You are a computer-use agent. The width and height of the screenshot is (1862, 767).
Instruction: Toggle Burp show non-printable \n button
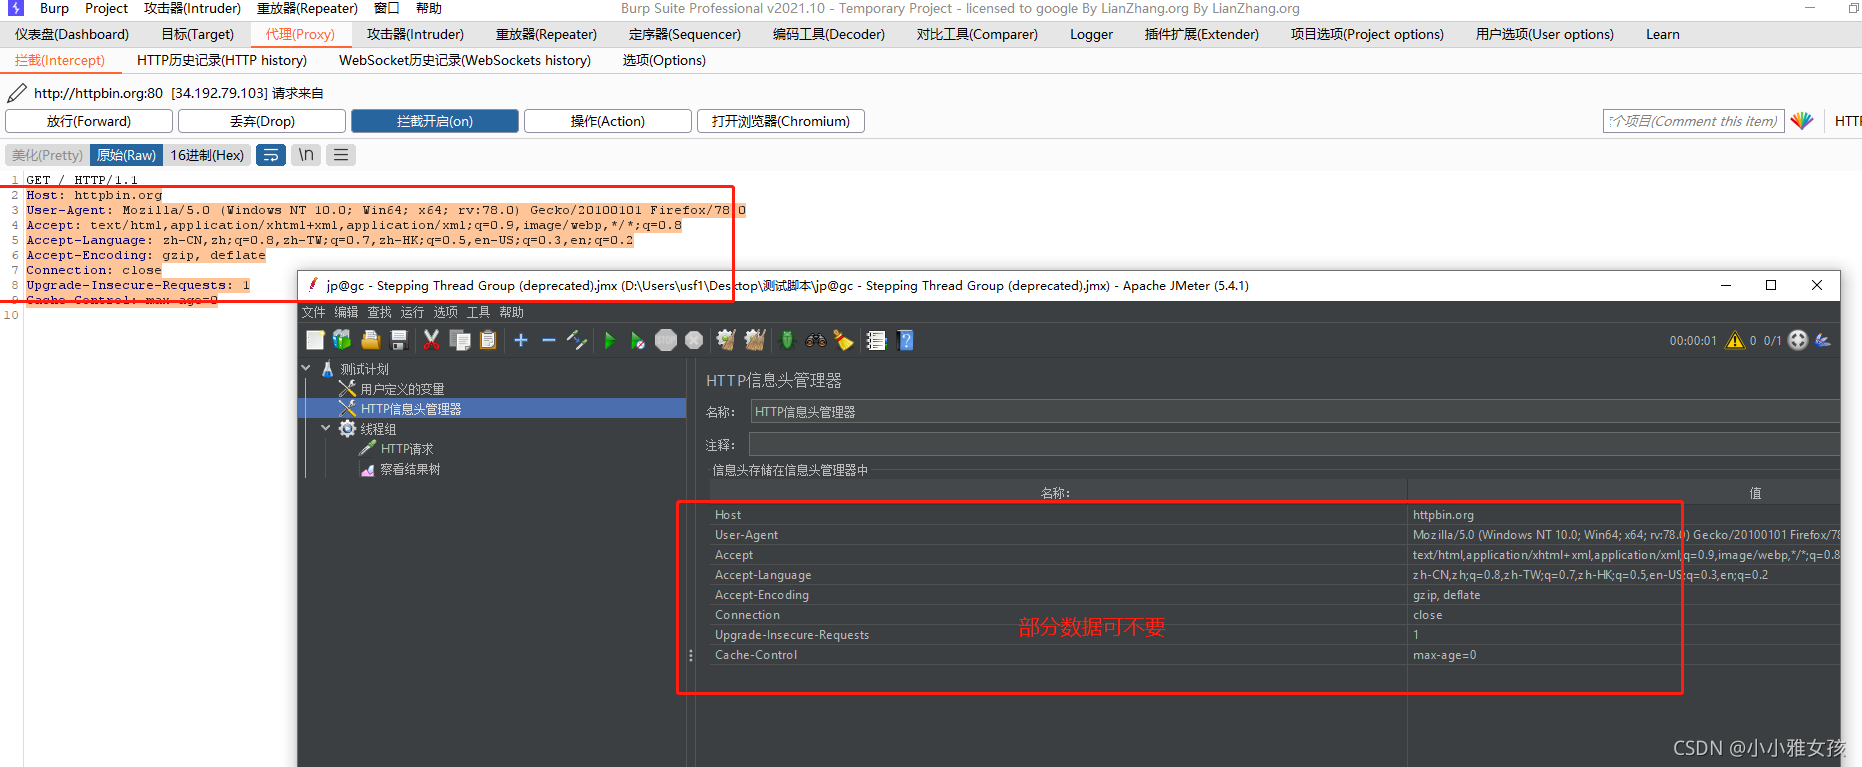point(306,155)
